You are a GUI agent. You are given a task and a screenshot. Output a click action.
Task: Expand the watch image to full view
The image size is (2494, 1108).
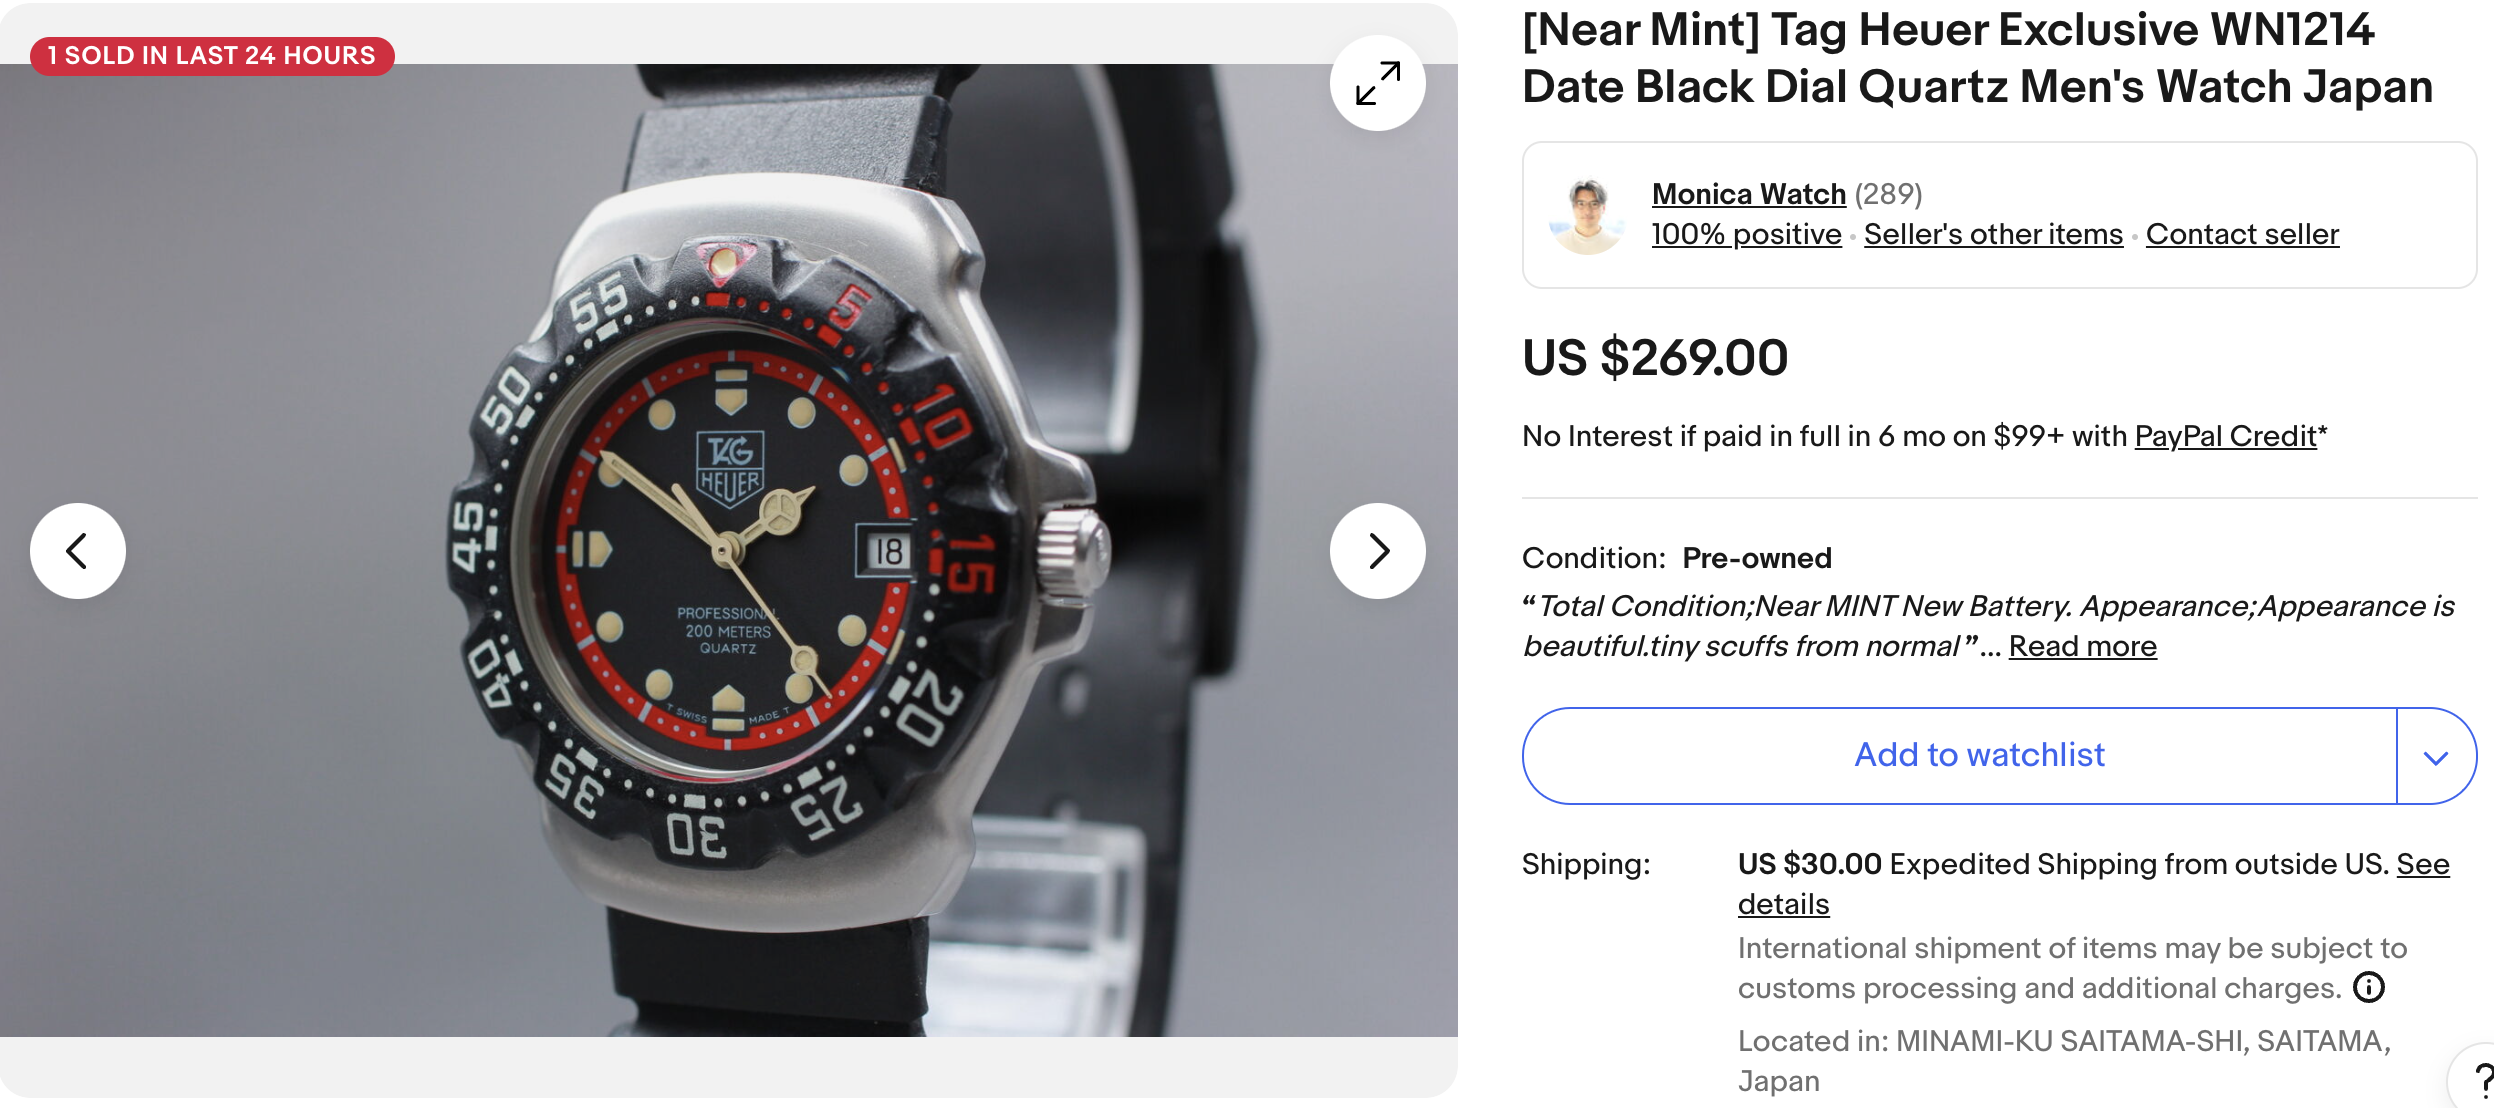pos(1377,83)
